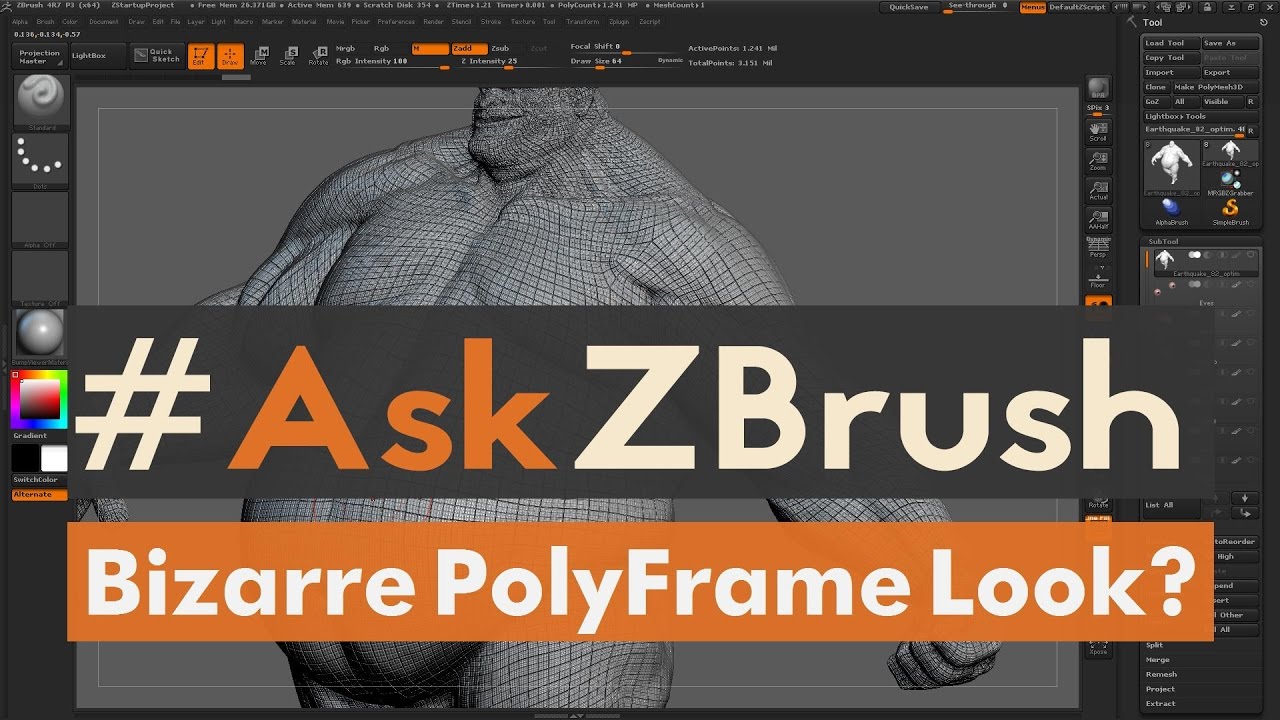The image size is (1280, 720).
Task: Activate the Move transform icon
Action: pos(259,56)
